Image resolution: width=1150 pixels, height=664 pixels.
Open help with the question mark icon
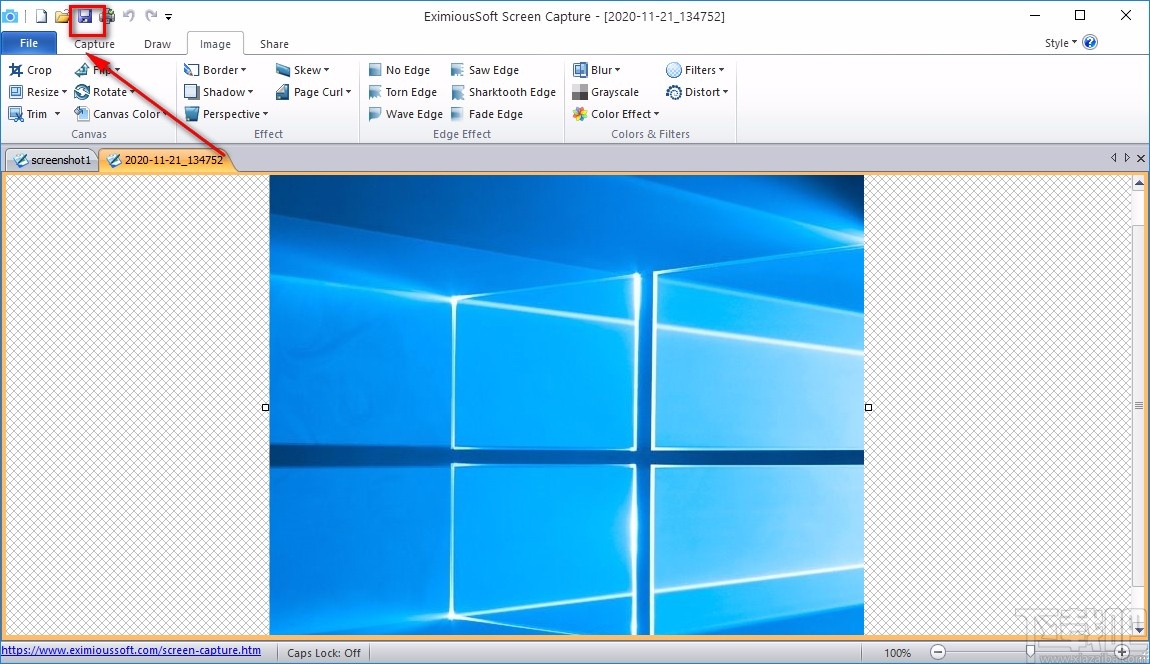pos(1091,43)
